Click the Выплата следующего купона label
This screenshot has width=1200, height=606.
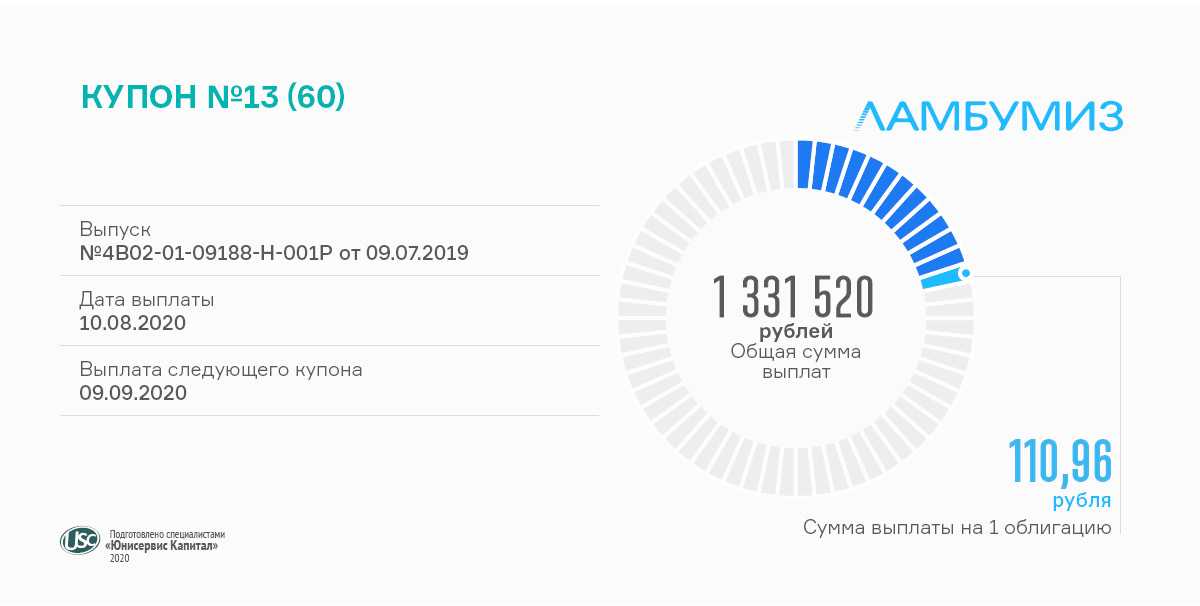[221, 369]
